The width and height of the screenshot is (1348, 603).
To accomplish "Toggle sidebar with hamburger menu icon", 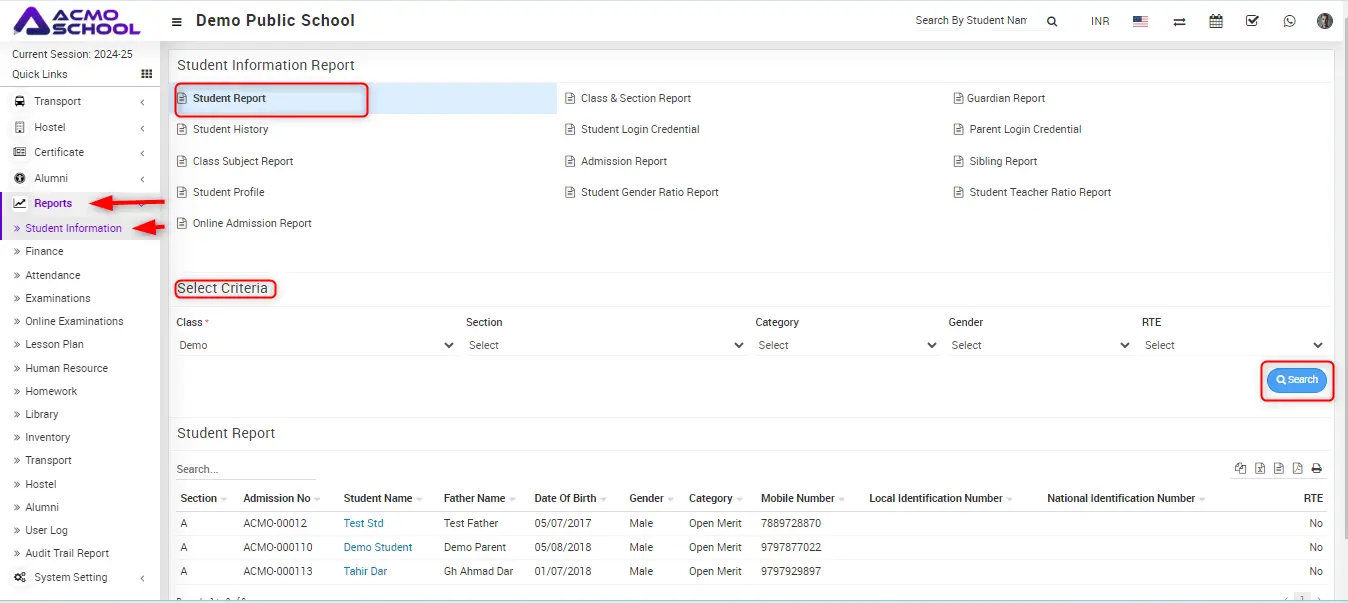I will (177, 21).
